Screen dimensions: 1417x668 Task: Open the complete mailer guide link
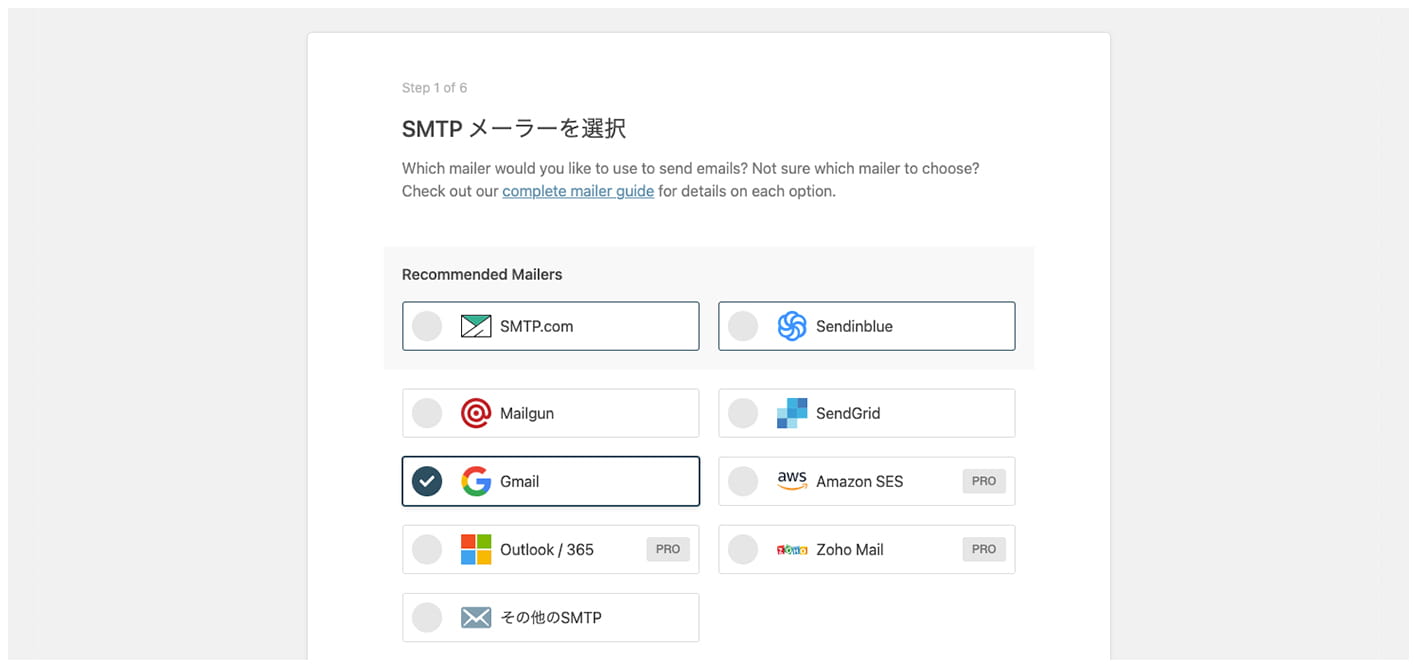click(x=578, y=191)
